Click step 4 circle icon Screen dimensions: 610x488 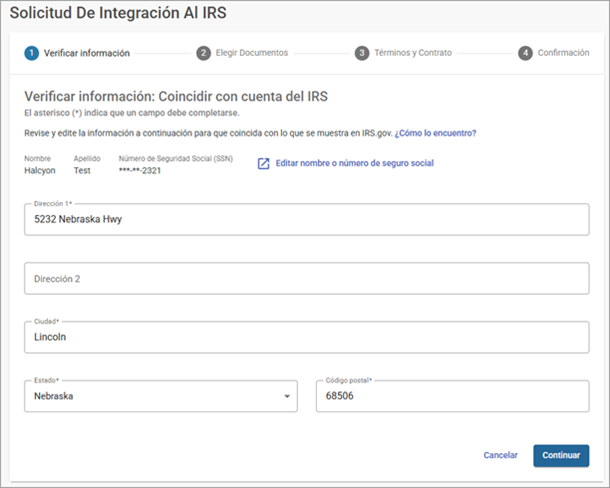tap(525, 53)
